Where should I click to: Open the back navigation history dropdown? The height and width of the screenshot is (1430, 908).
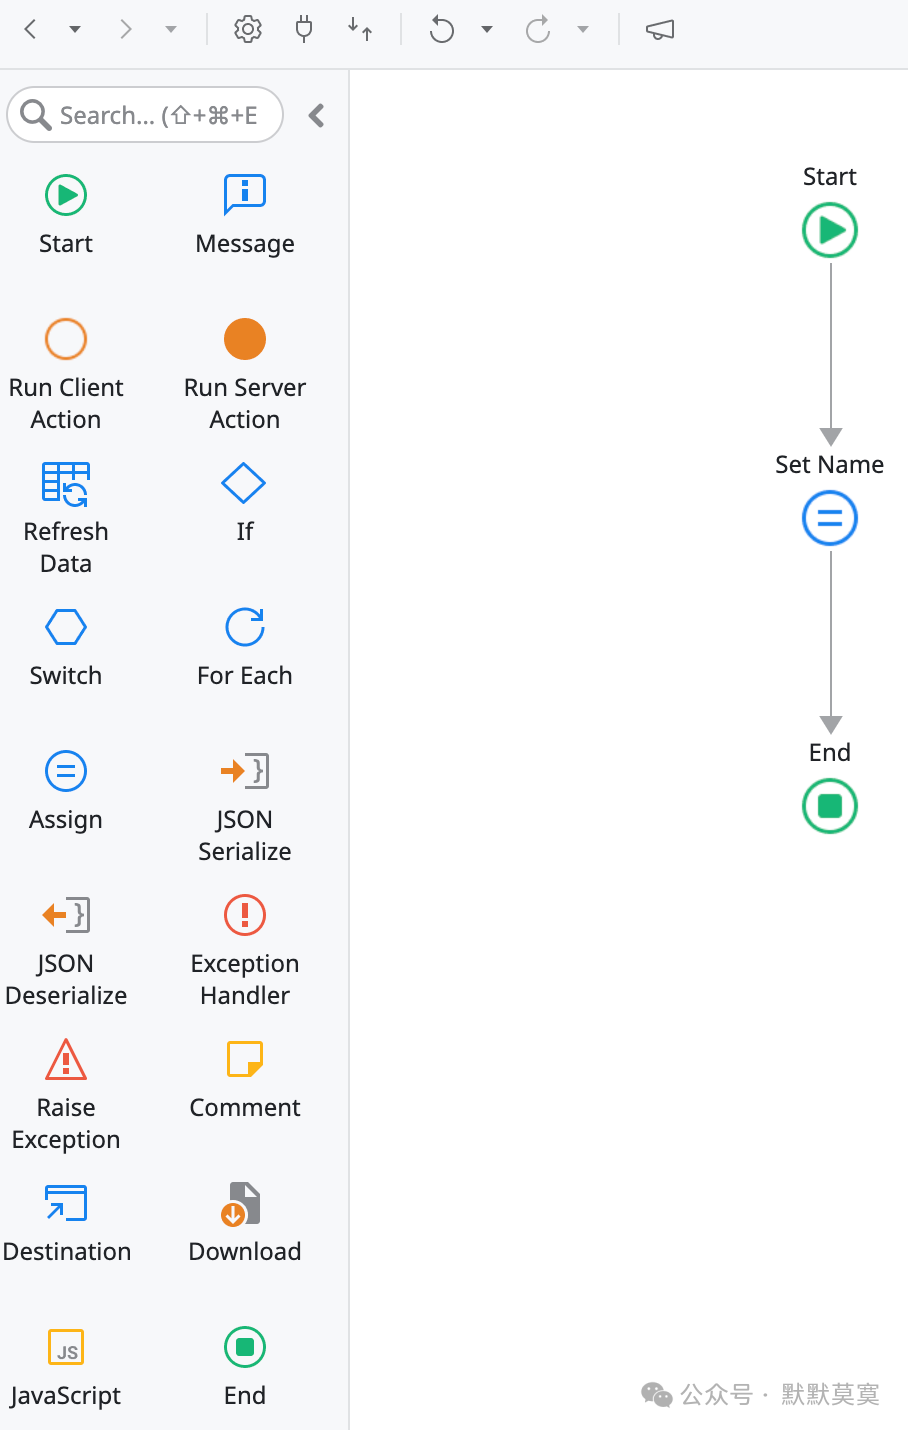75,30
